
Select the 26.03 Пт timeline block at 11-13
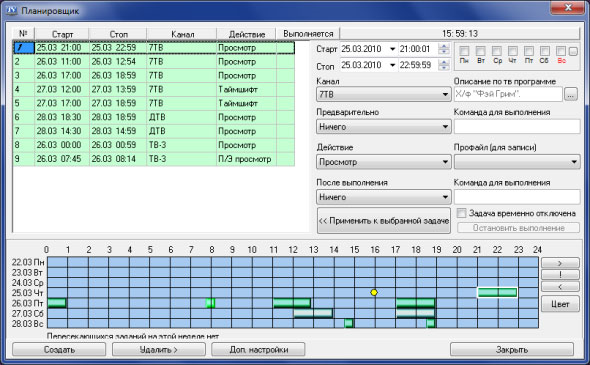point(292,303)
